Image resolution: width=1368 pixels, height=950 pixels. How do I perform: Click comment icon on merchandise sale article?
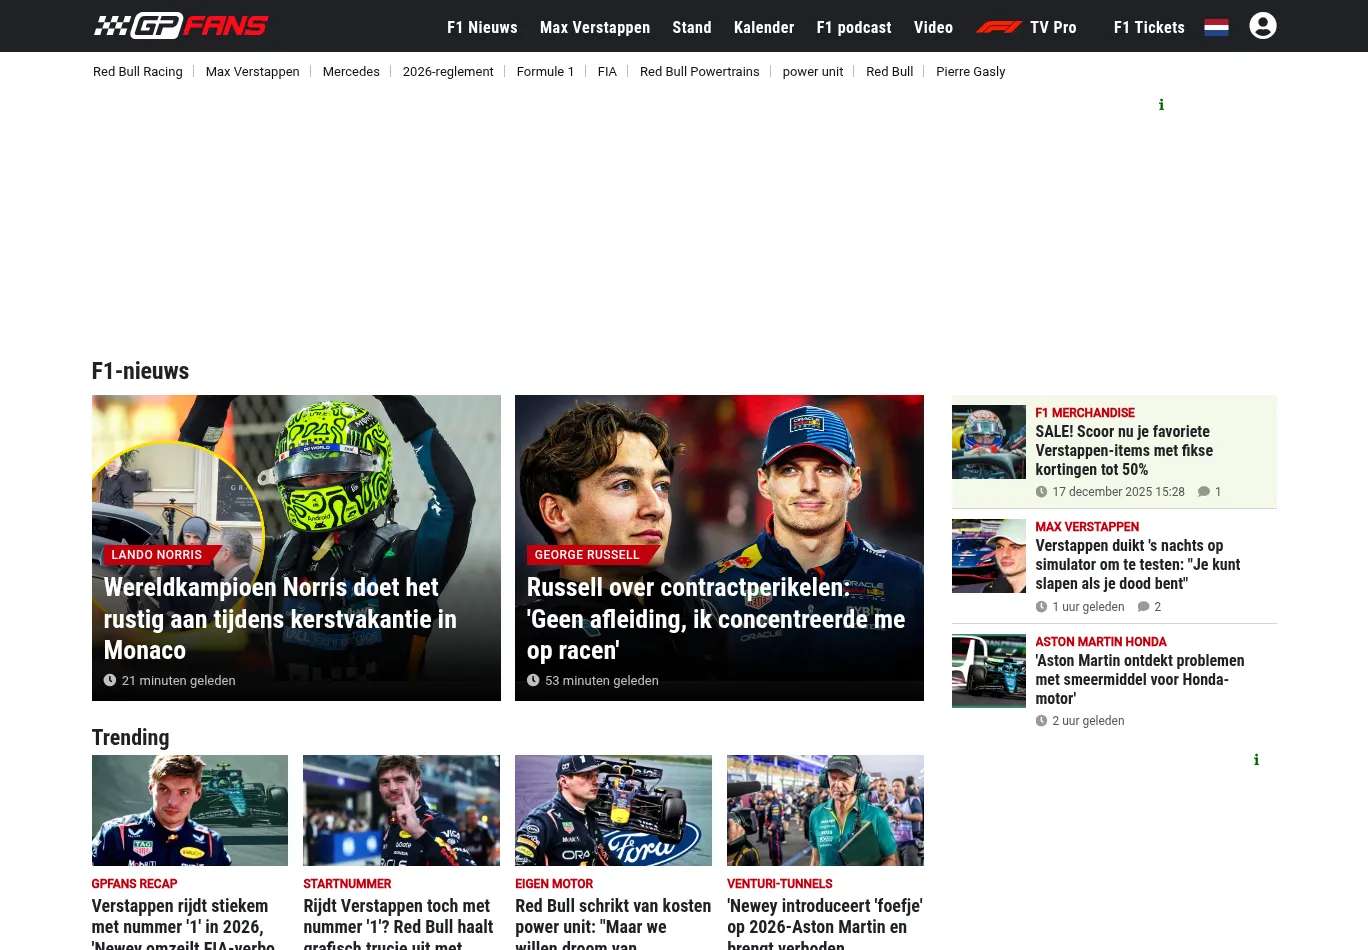[1204, 492]
